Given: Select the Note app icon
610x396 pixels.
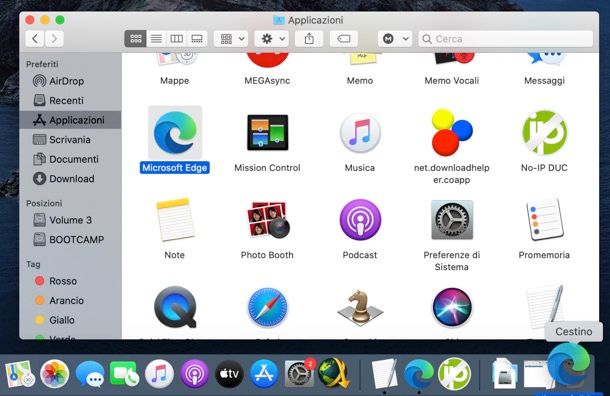Looking at the screenshot, I should pyautogui.click(x=175, y=220).
